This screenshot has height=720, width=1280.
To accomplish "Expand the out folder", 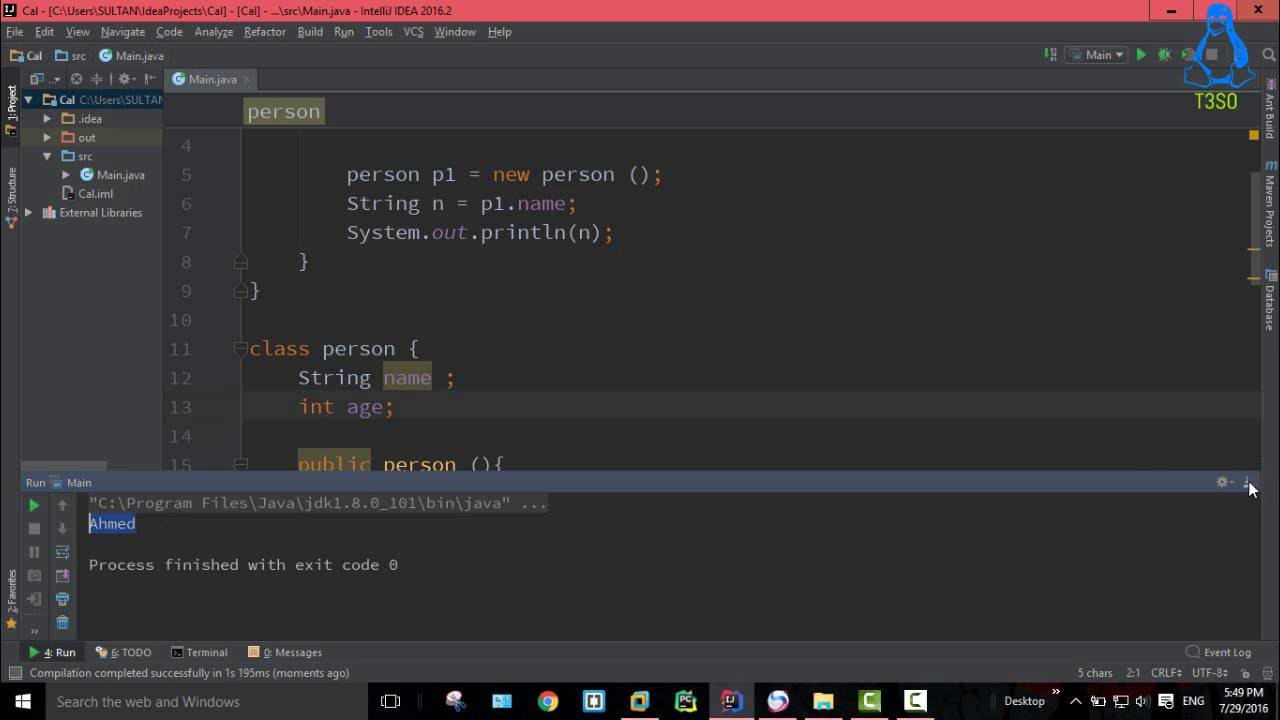I will point(47,137).
